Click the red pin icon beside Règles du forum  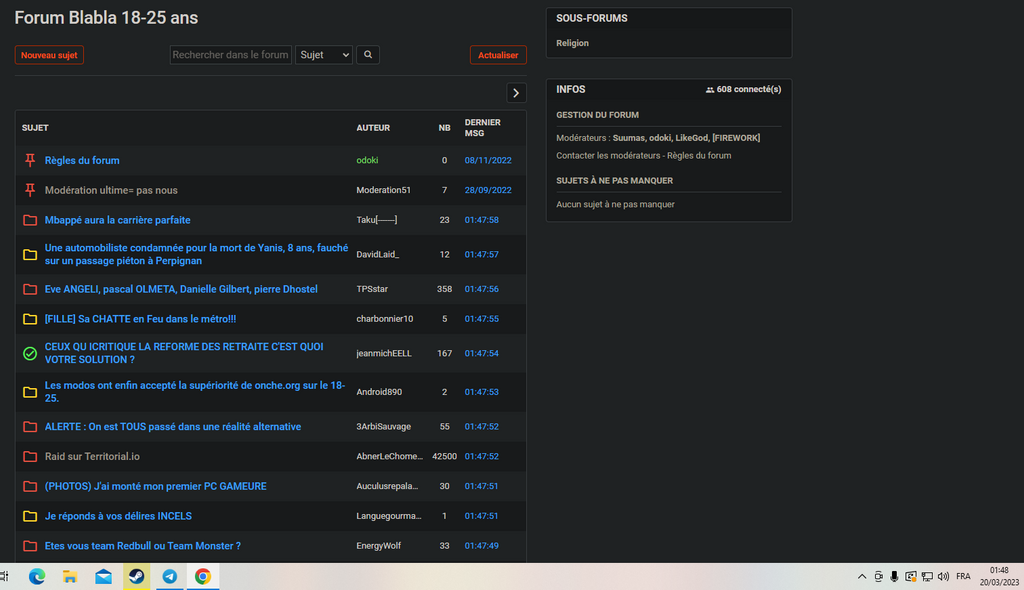pos(30,160)
